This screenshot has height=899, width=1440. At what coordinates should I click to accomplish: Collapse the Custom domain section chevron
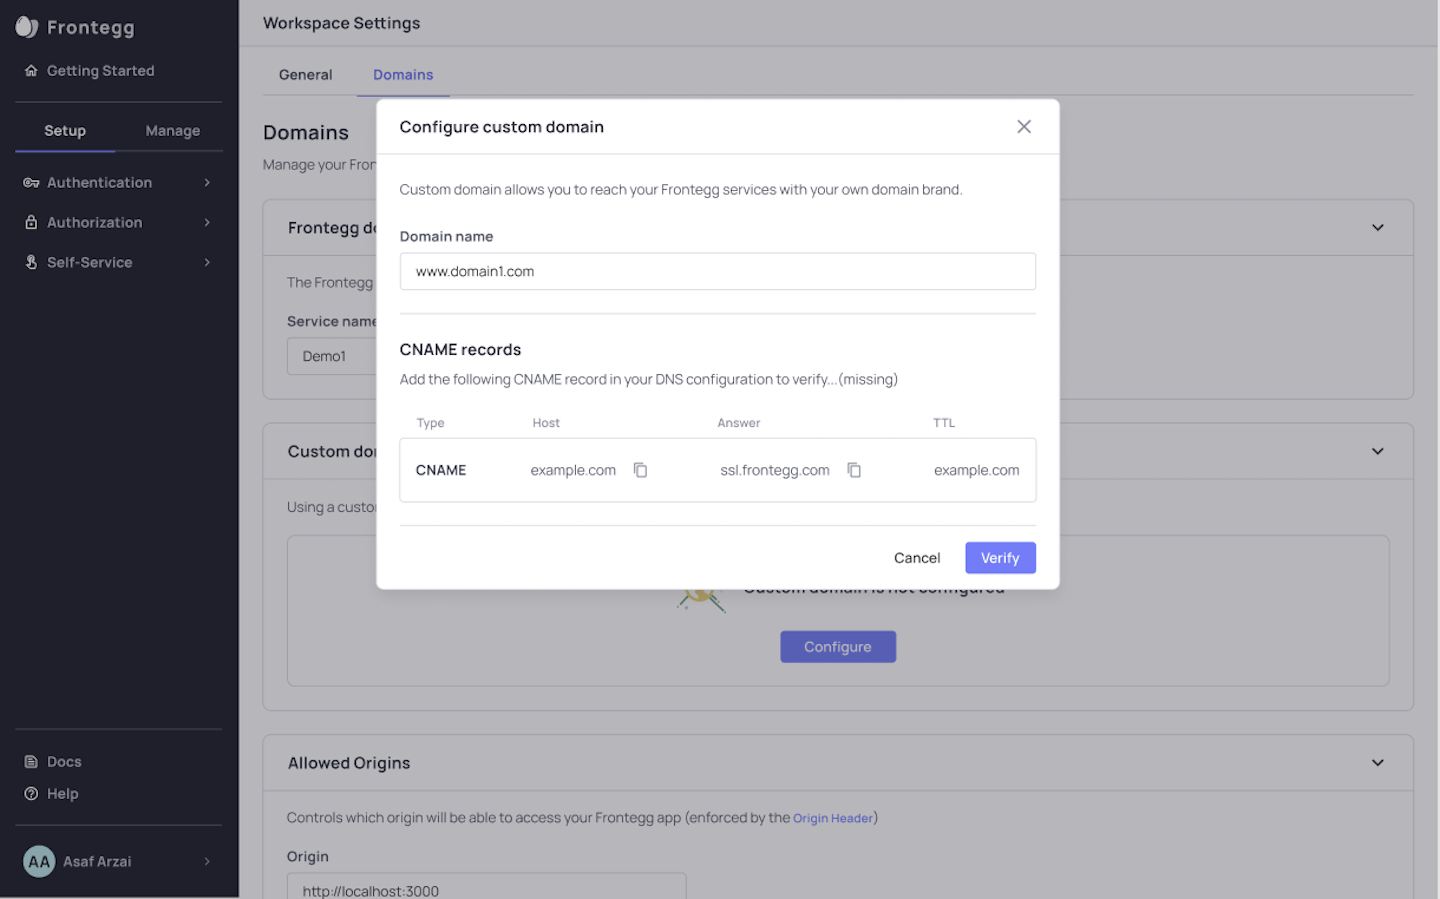coord(1377,452)
